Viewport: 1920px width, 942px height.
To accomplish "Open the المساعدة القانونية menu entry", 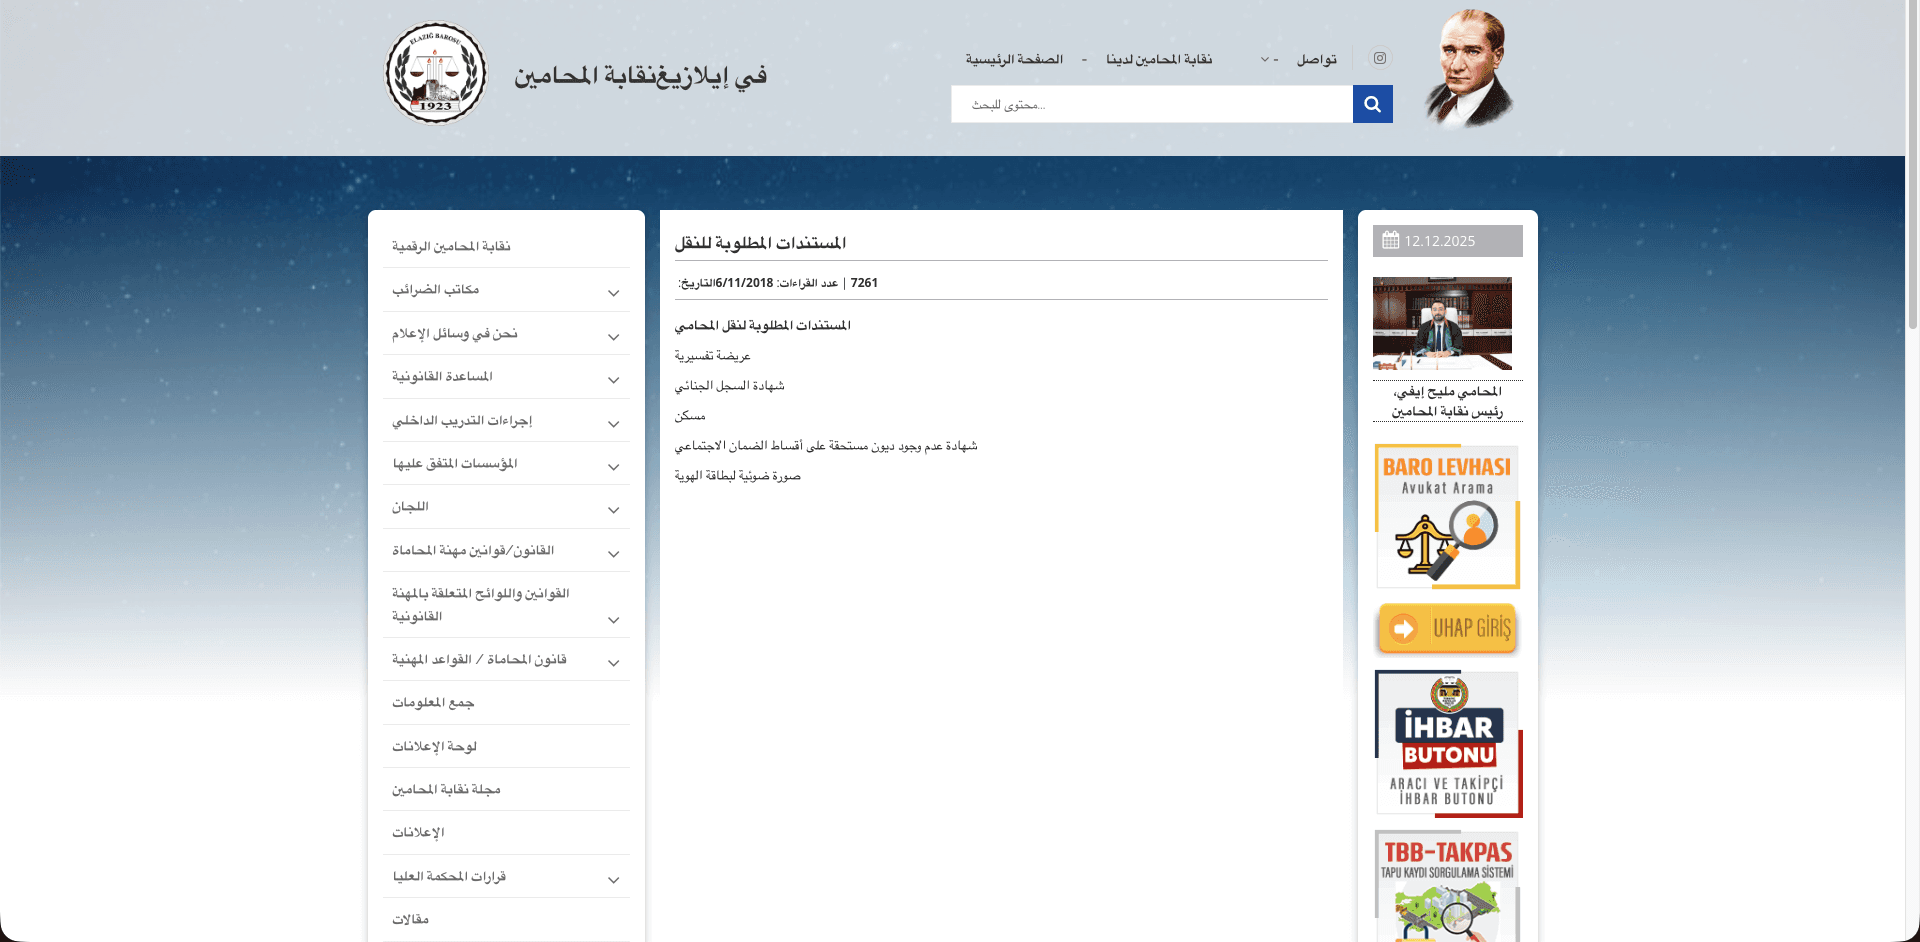I will [442, 376].
